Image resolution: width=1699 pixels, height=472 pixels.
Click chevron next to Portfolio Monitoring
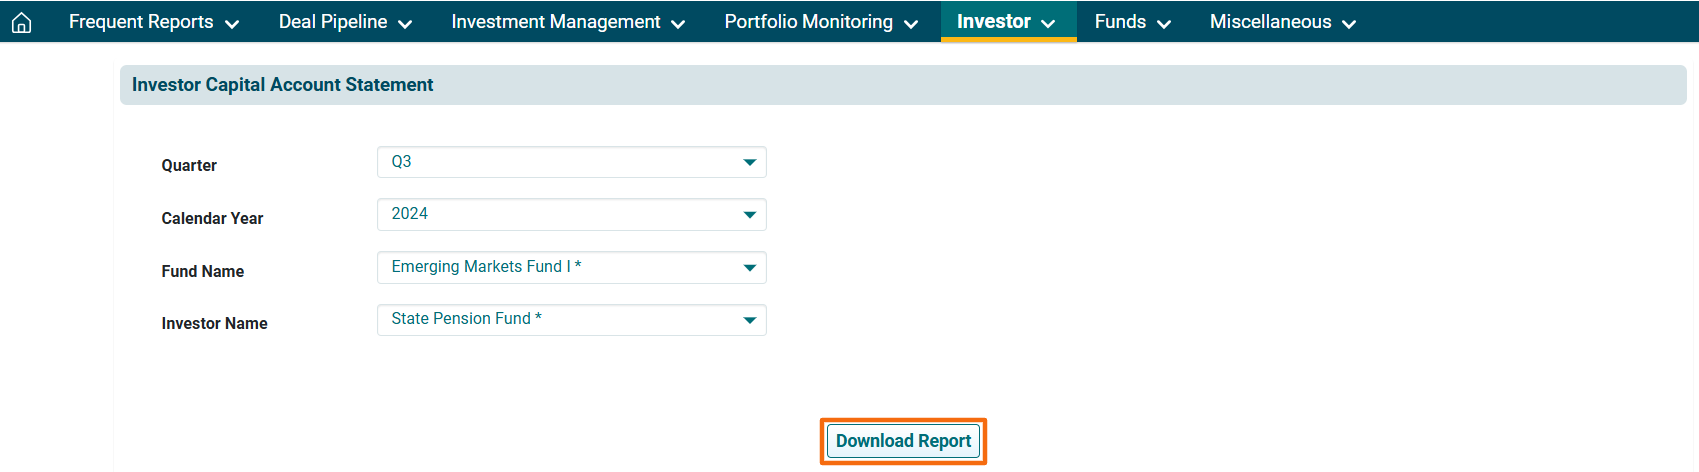pos(911,24)
